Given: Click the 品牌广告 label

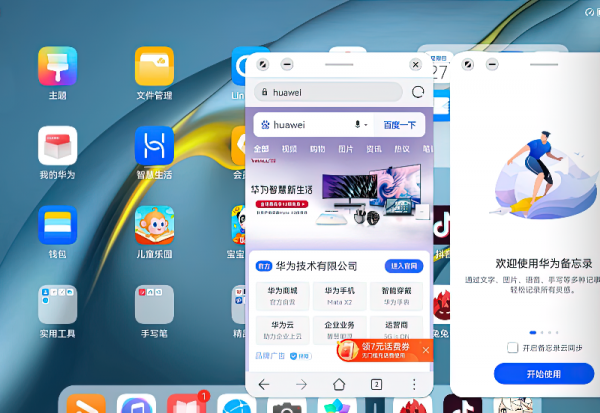Looking at the screenshot, I should click(x=270, y=356).
